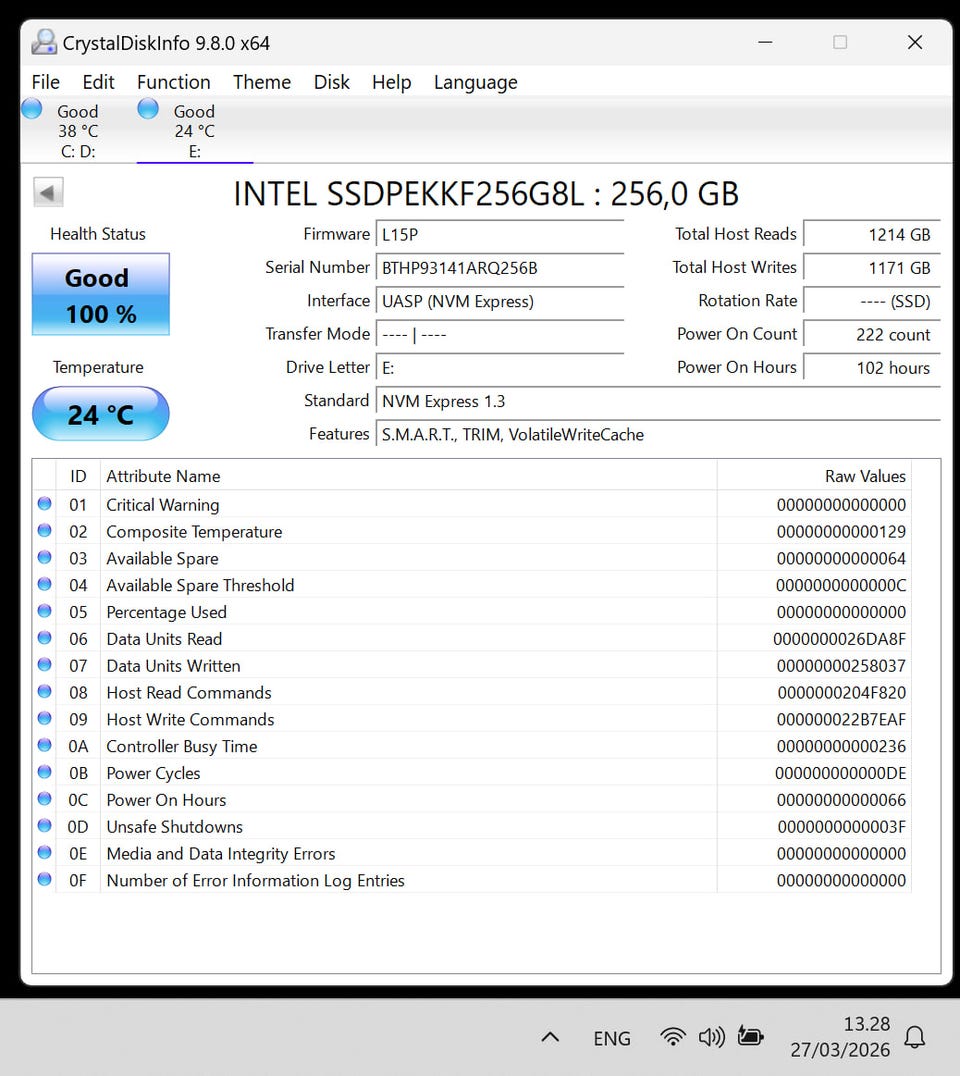Open the Language menu
Screen dimensions: 960x1076
[475, 82]
